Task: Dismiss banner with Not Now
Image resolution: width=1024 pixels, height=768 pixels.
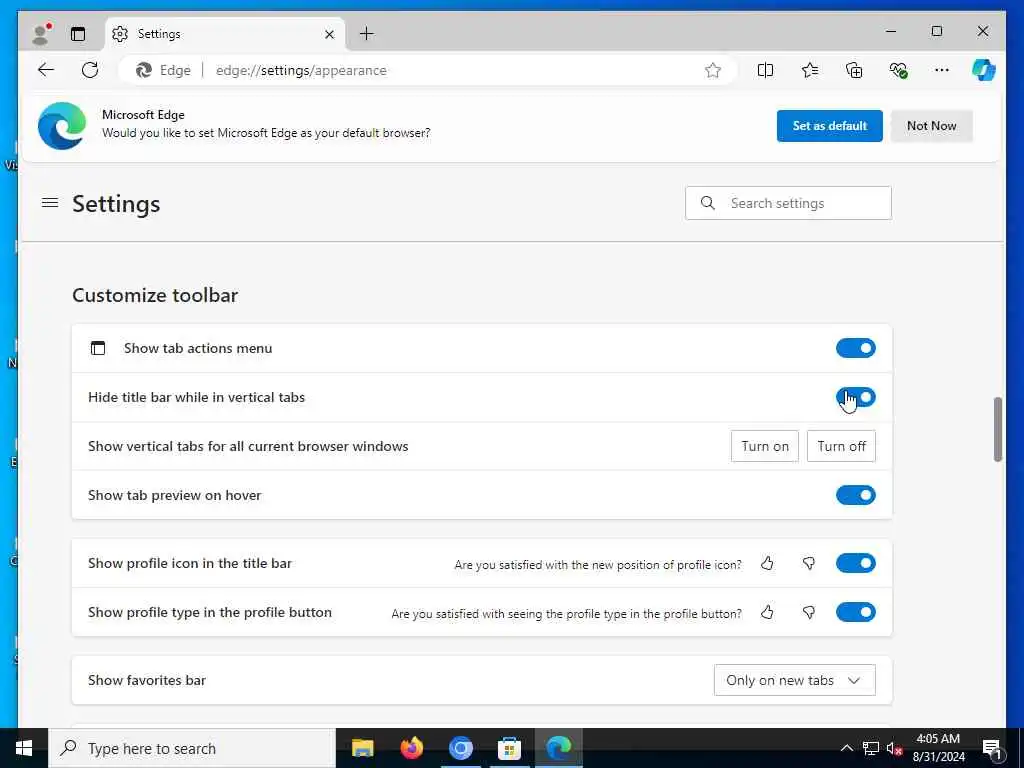Action: point(932,126)
